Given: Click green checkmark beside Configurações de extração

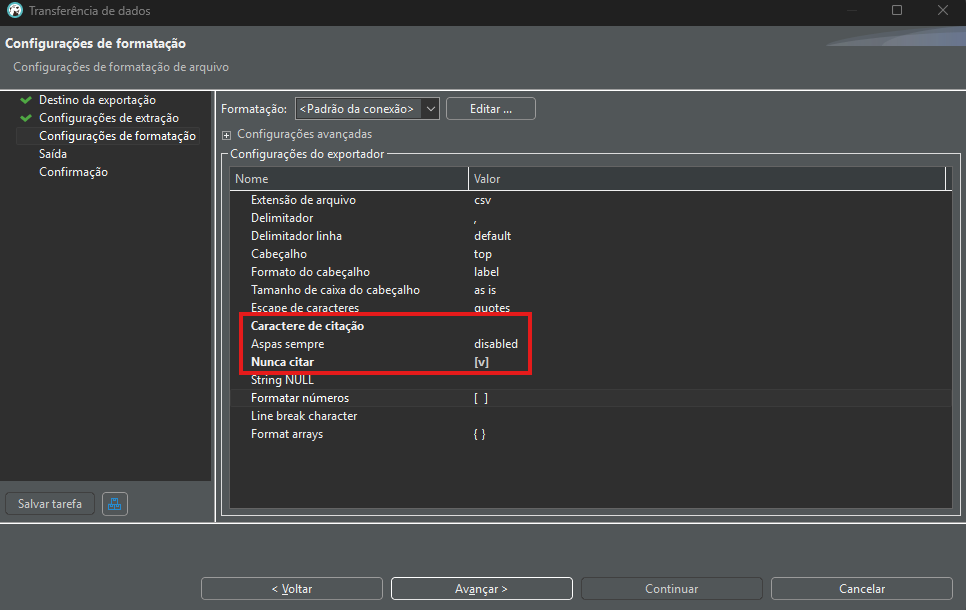Looking at the screenshot, I should (x=26, y=118).
